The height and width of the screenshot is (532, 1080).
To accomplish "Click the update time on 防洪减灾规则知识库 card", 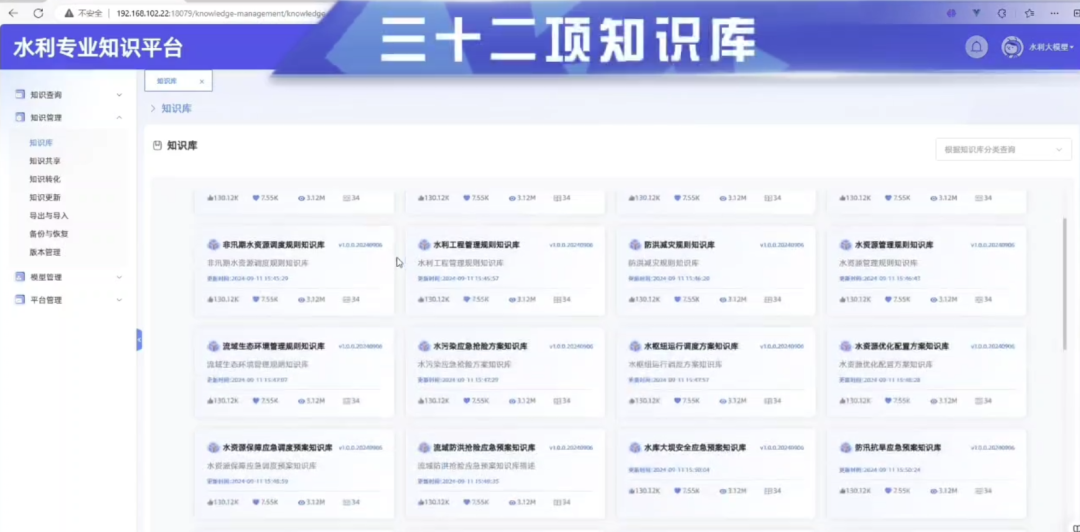I will coord(669,278).
